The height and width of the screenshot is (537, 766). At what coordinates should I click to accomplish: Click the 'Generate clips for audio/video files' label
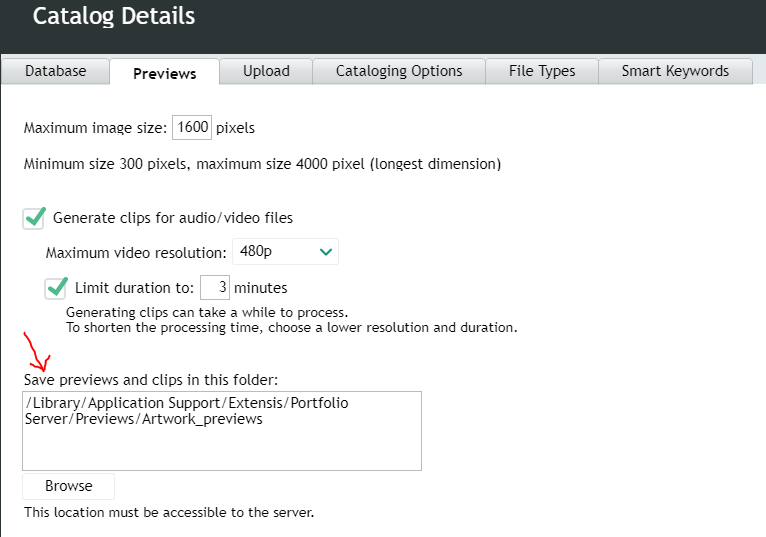172,218
